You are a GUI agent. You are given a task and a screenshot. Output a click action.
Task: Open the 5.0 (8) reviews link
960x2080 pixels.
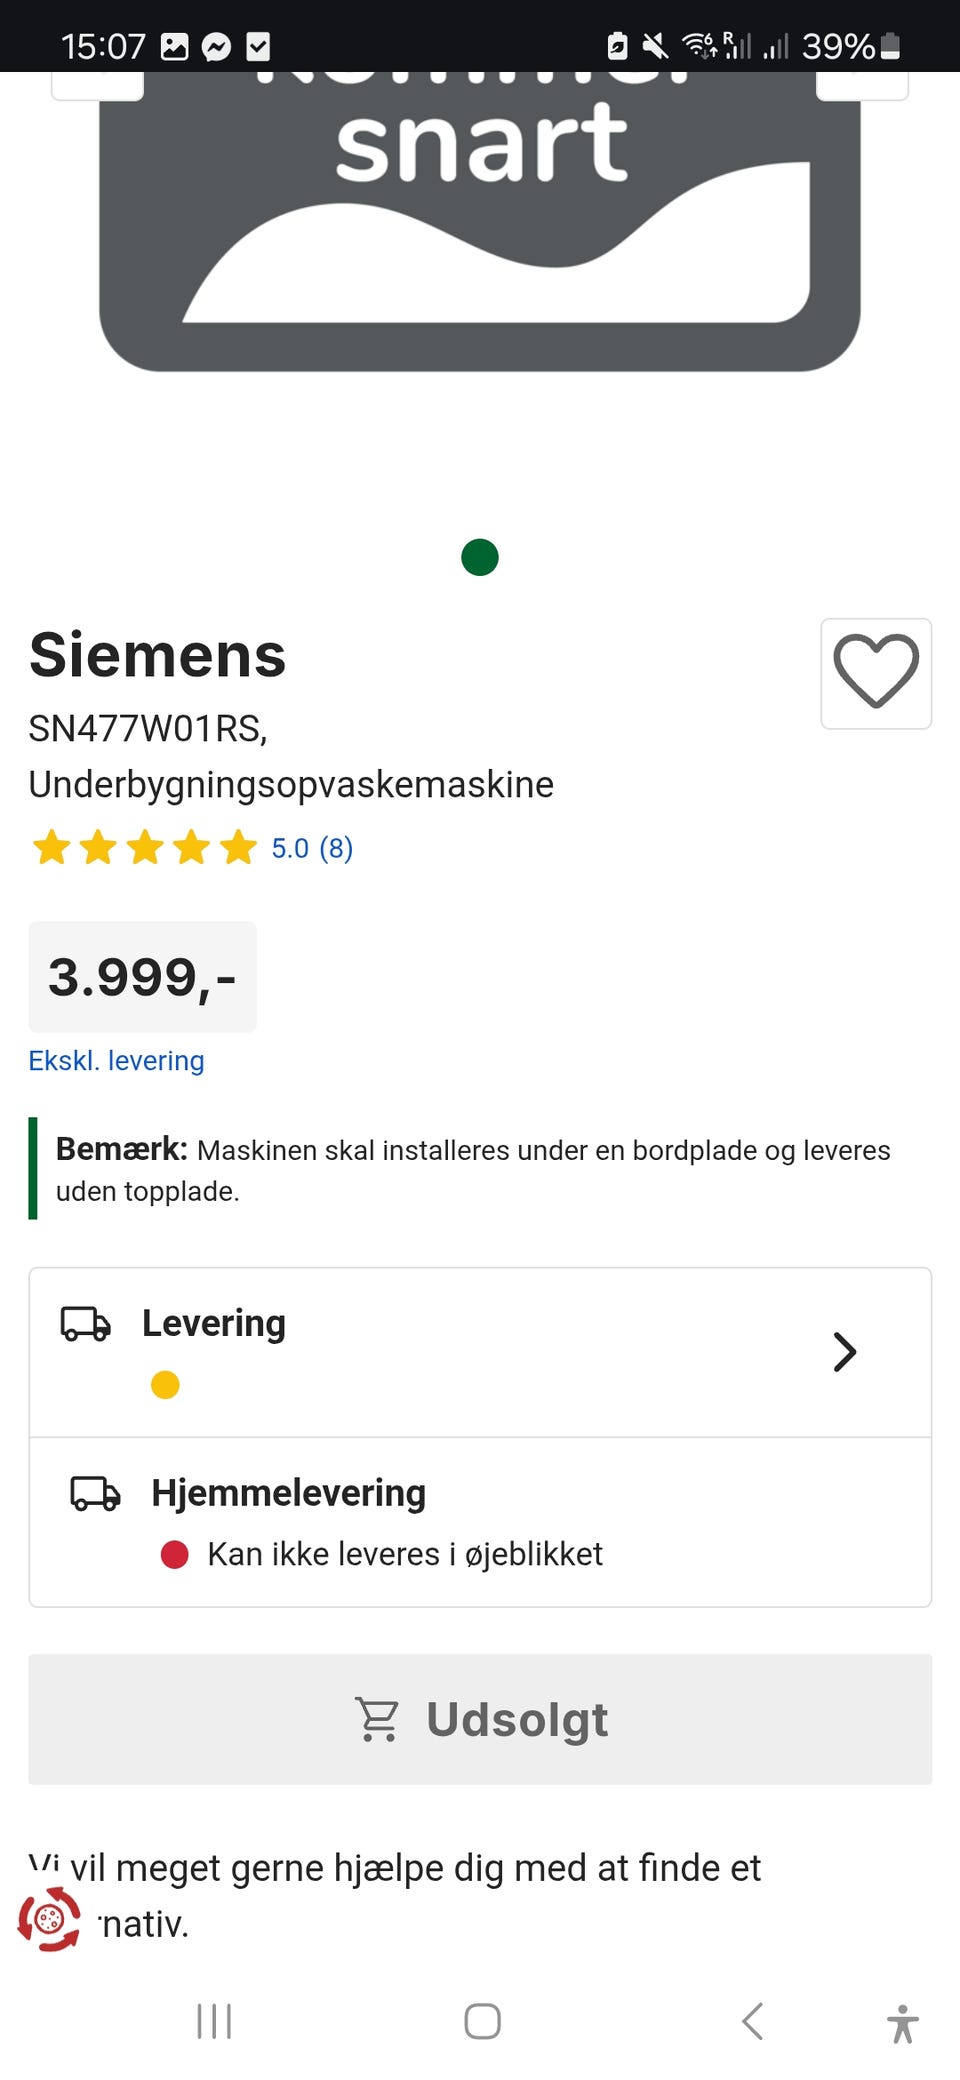tap(312, 848)
